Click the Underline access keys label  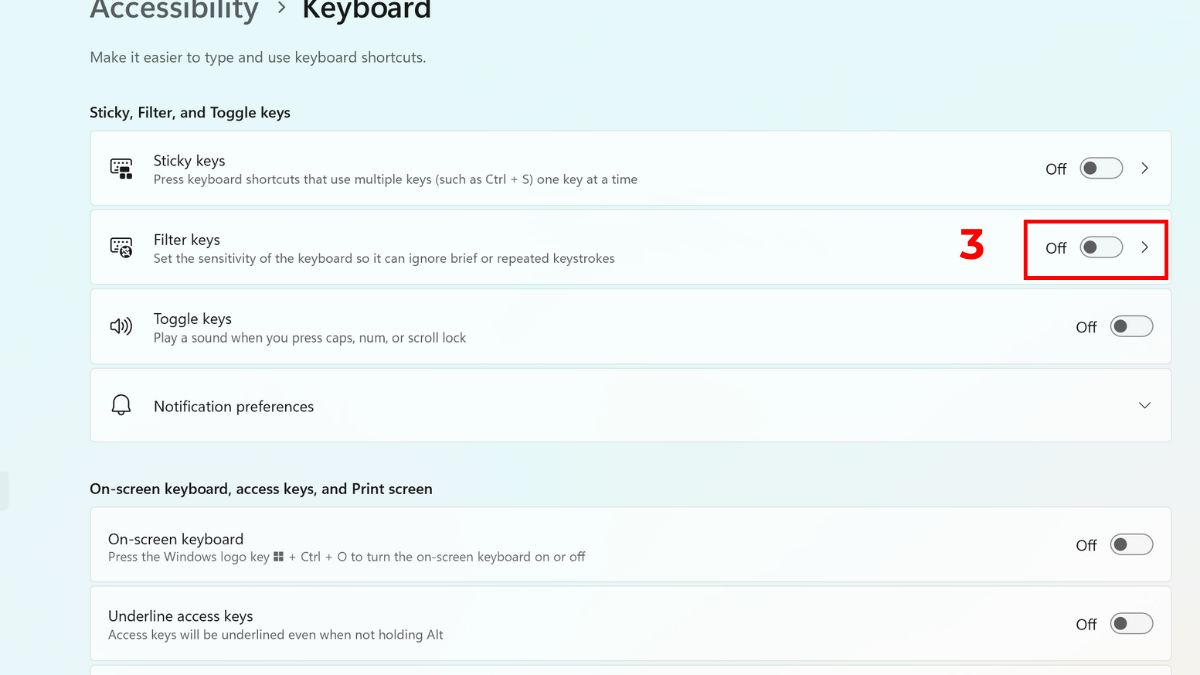pyautogui.click(x=180, y=616)
